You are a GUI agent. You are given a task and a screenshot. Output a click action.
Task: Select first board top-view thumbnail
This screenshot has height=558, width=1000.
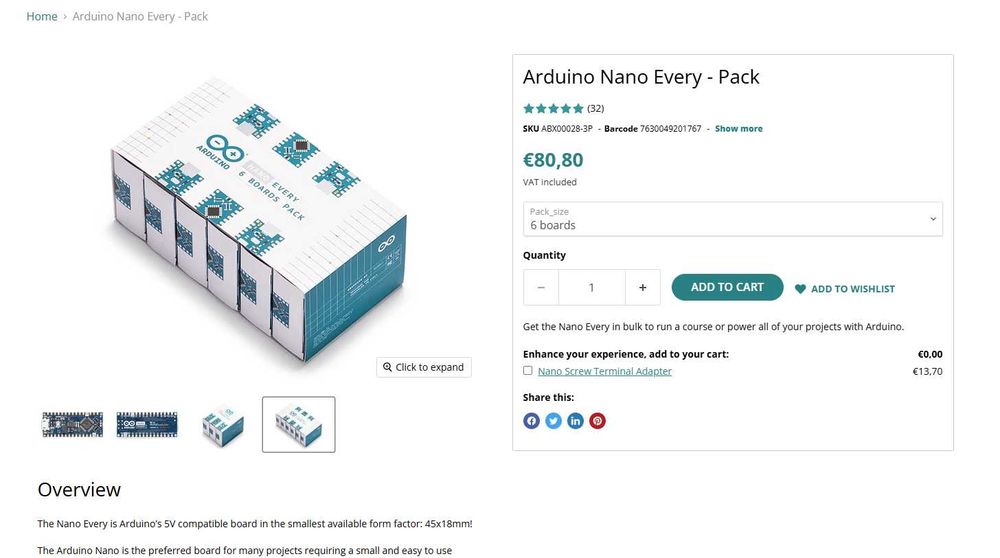pyautogui.click(x=72, y=424)
